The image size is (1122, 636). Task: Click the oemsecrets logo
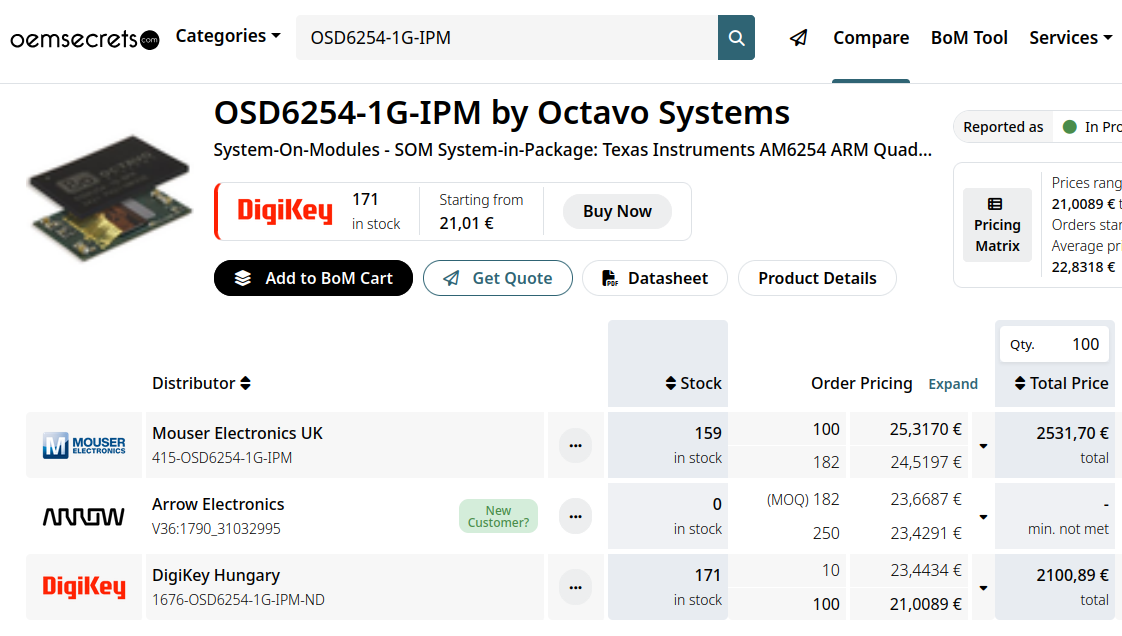pos(84,39)
